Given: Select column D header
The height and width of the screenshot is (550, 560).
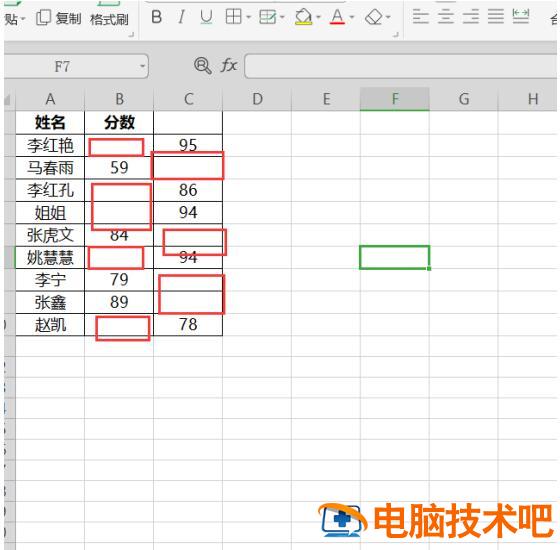Looking at the screenshot, I should click(257, 99).
